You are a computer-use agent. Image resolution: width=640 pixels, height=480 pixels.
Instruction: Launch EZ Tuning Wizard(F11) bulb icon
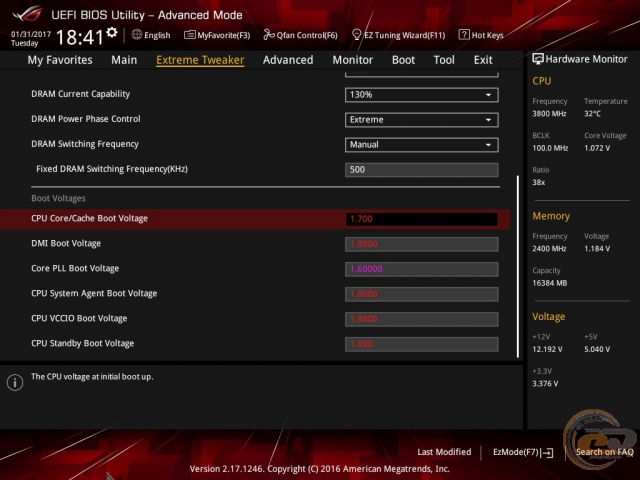(357, 35)
